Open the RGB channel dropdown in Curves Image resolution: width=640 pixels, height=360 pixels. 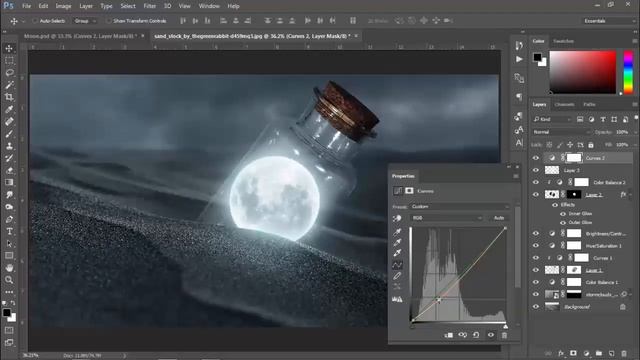447,218
